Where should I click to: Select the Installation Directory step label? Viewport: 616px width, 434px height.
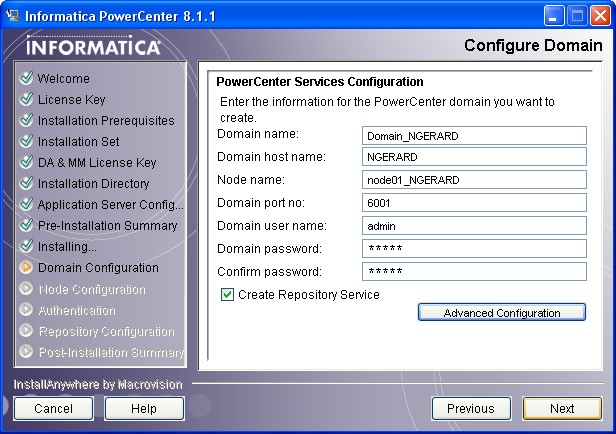tap(94, 183)
